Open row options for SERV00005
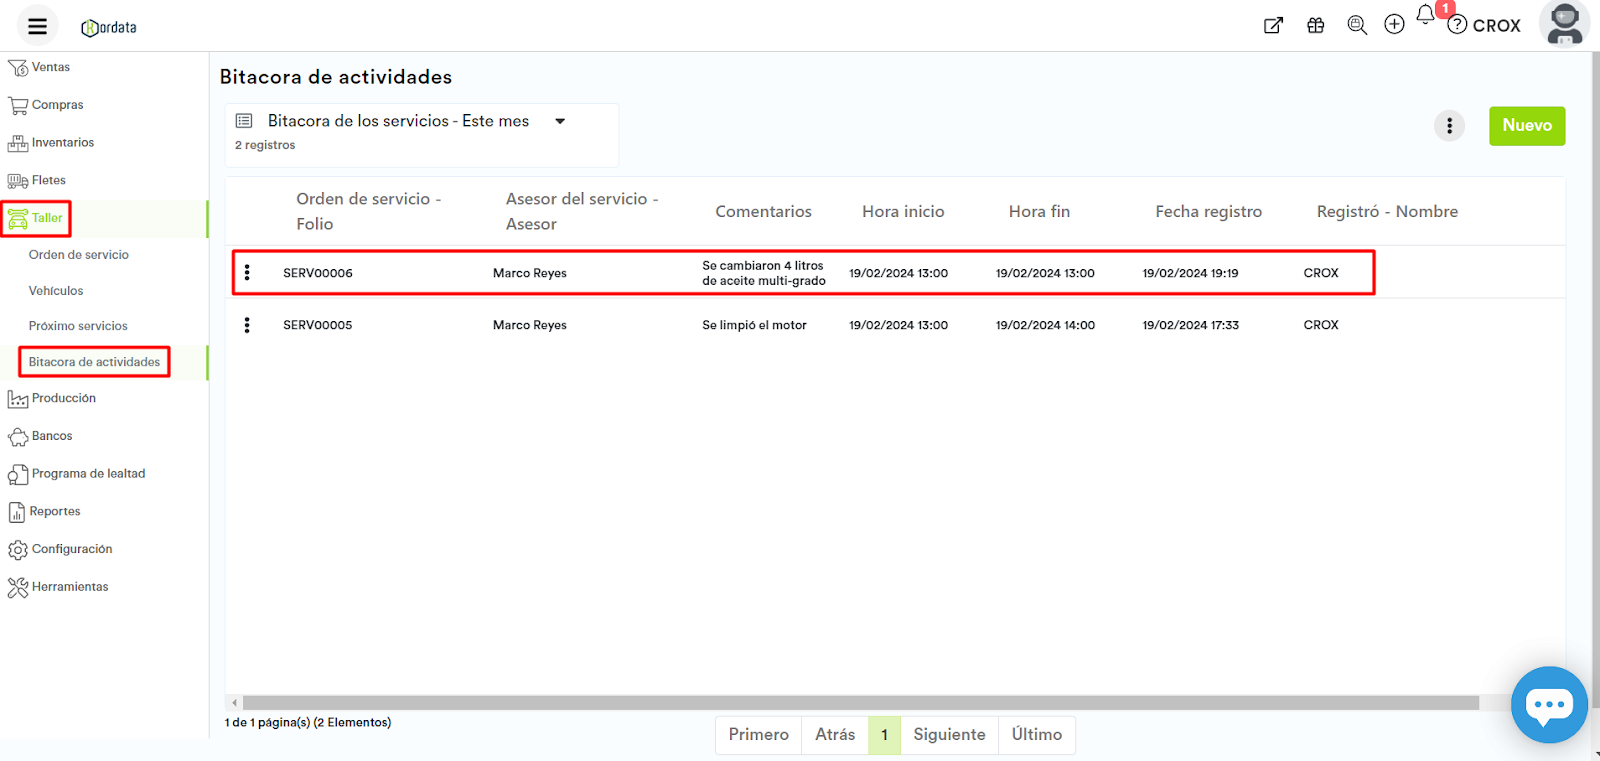Screen dimensions: 1600x761 coord(247,325)
